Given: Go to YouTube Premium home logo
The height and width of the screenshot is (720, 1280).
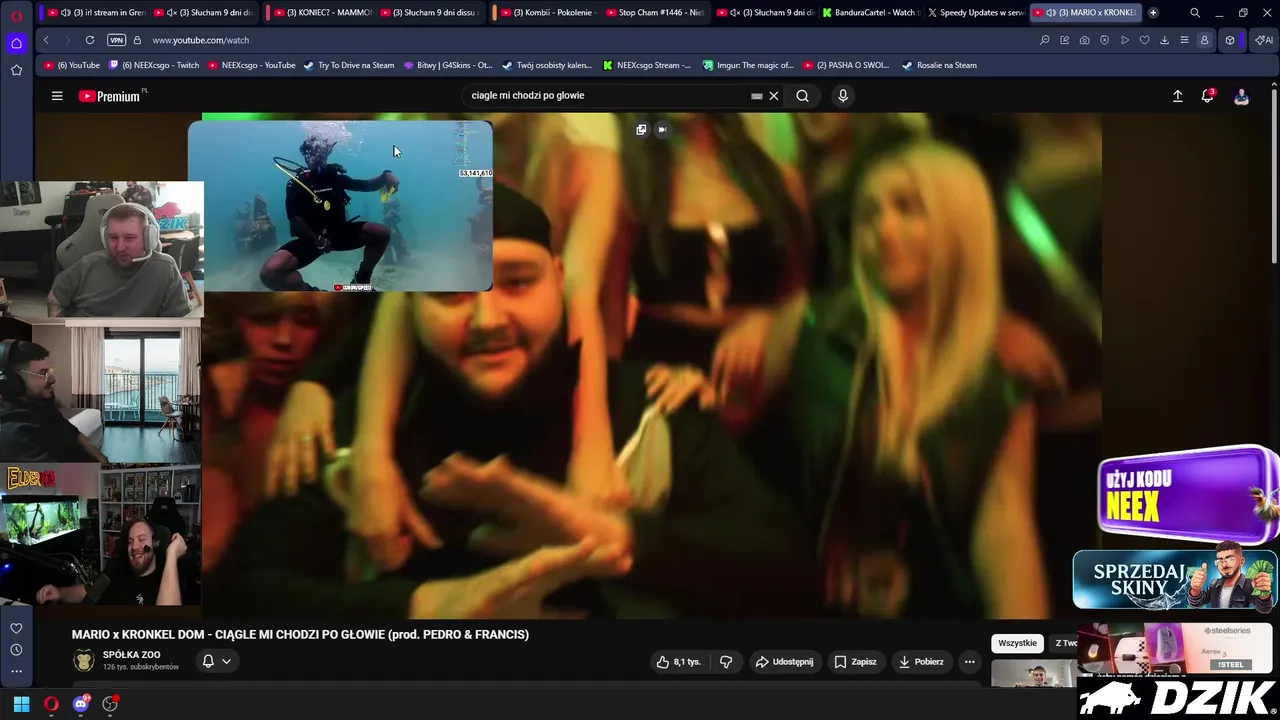Looking at the screenshot, I should [110, 96].
